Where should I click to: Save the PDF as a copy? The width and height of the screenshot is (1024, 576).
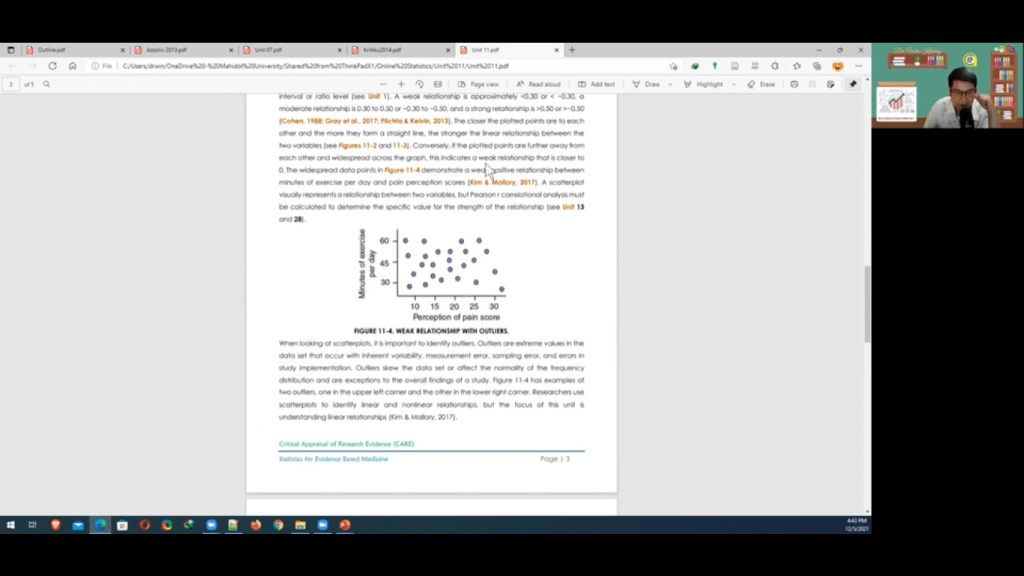coord(831,84)
